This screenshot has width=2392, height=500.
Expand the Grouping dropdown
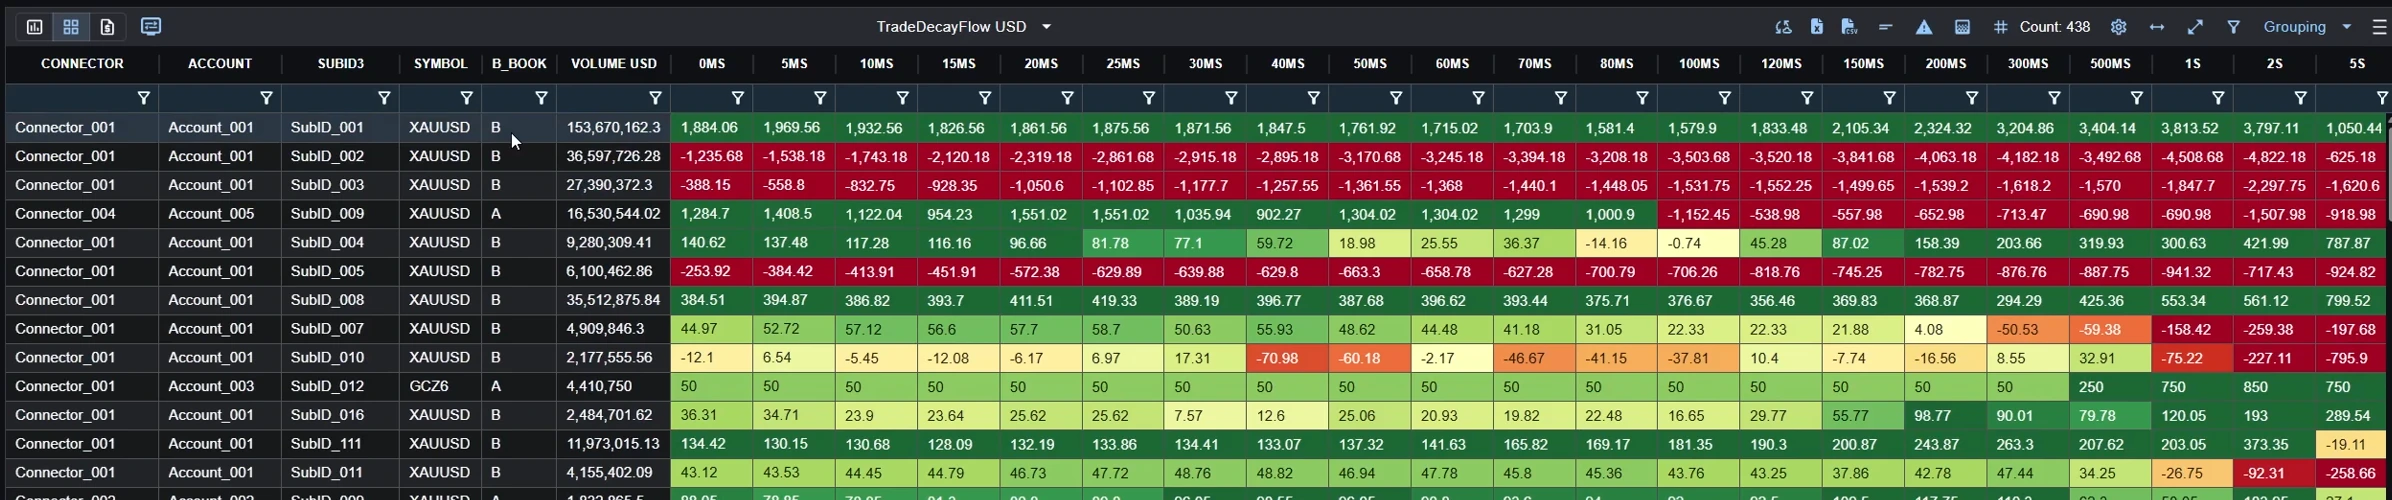click(2307, 27)
